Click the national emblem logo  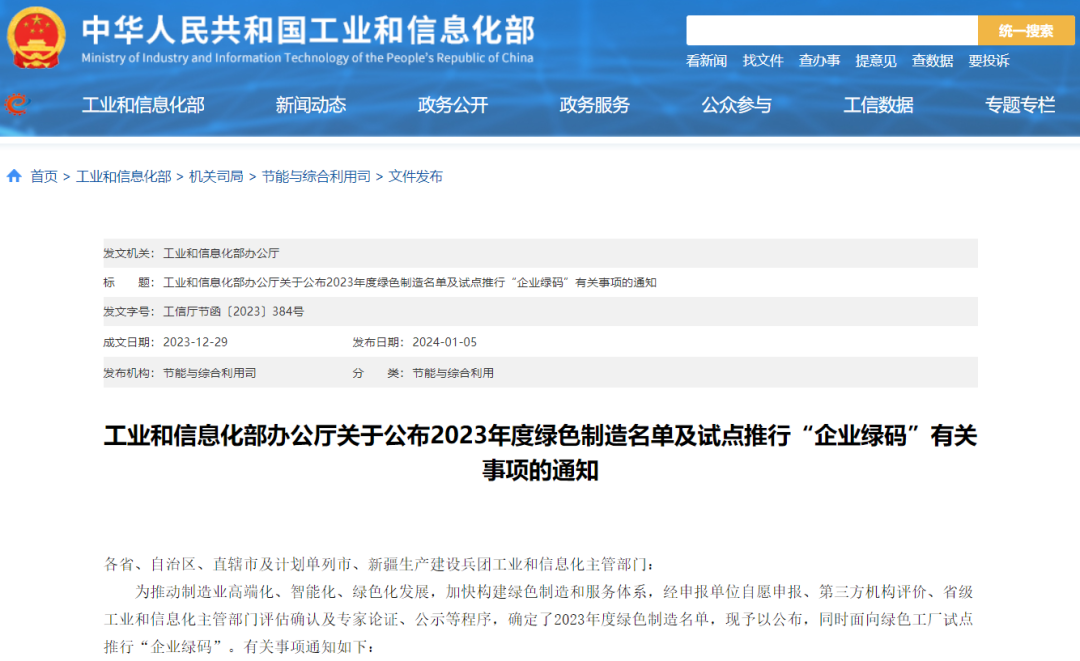point(36,37)
